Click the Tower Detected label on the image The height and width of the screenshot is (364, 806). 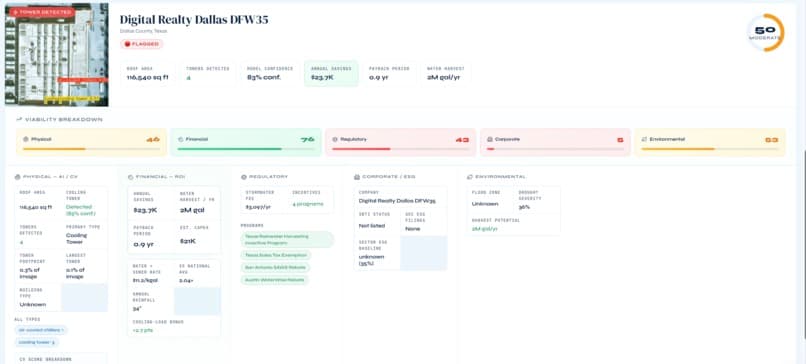42,12
